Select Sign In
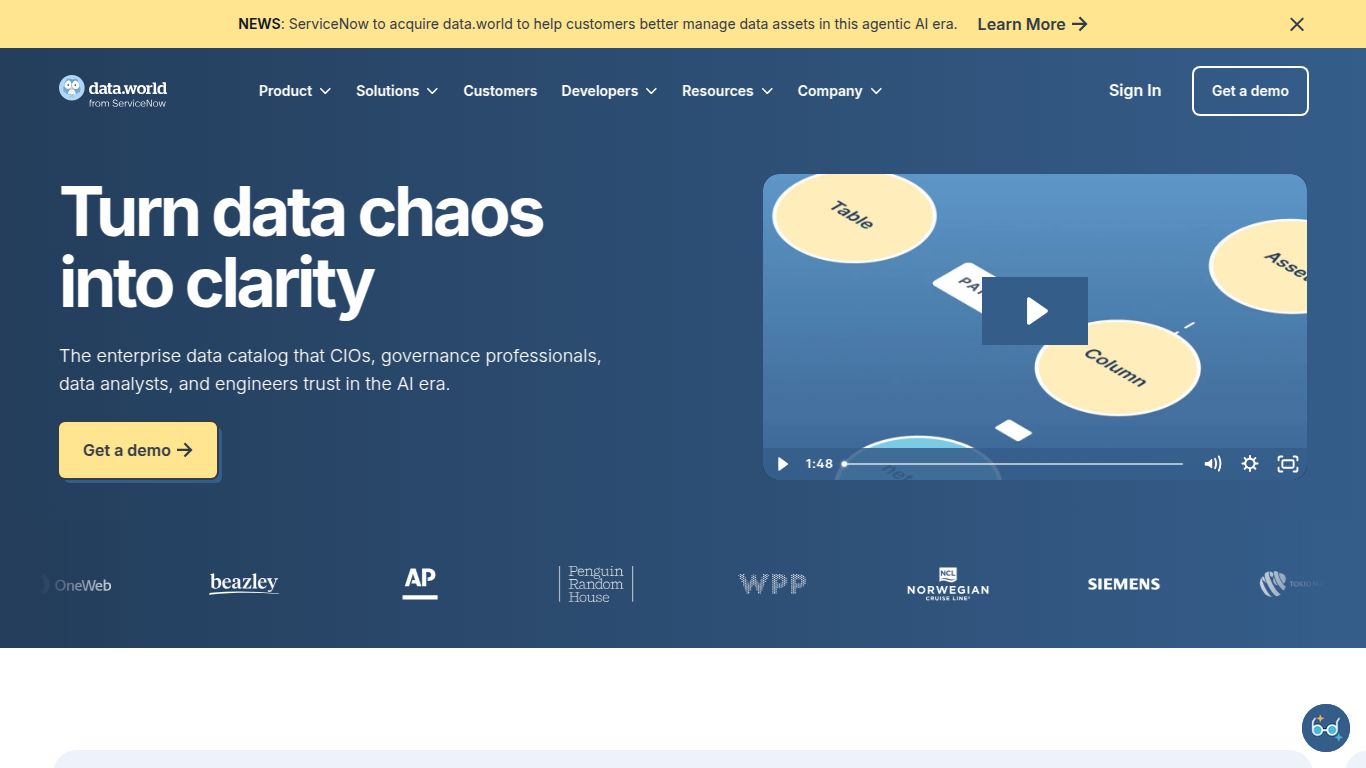 (1134, 90)
